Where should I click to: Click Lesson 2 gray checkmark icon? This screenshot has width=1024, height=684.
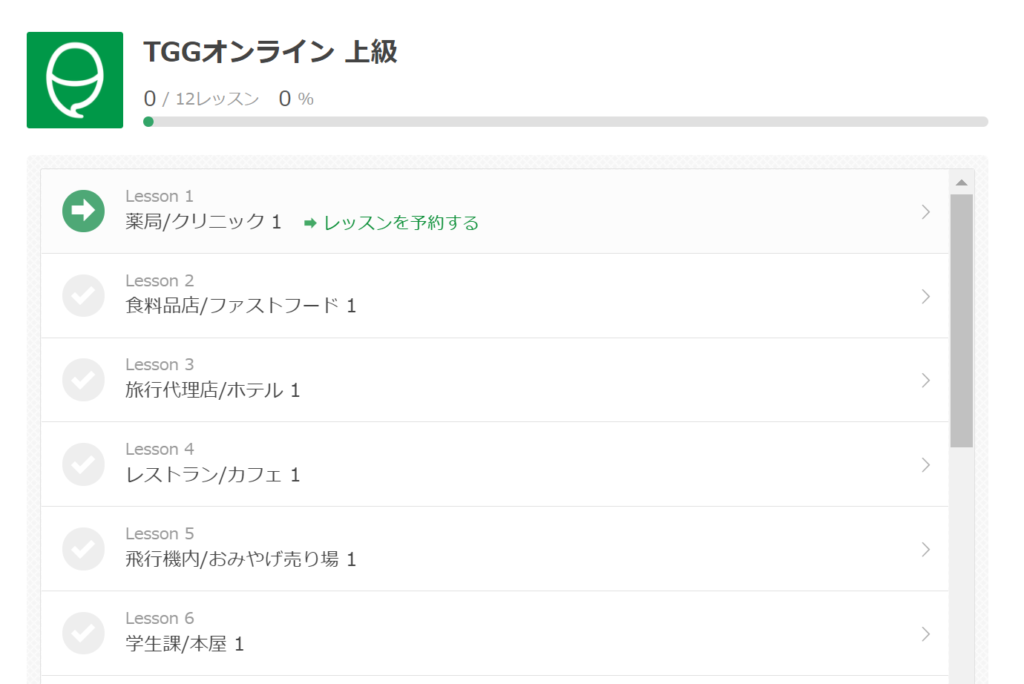click(83, 296)
